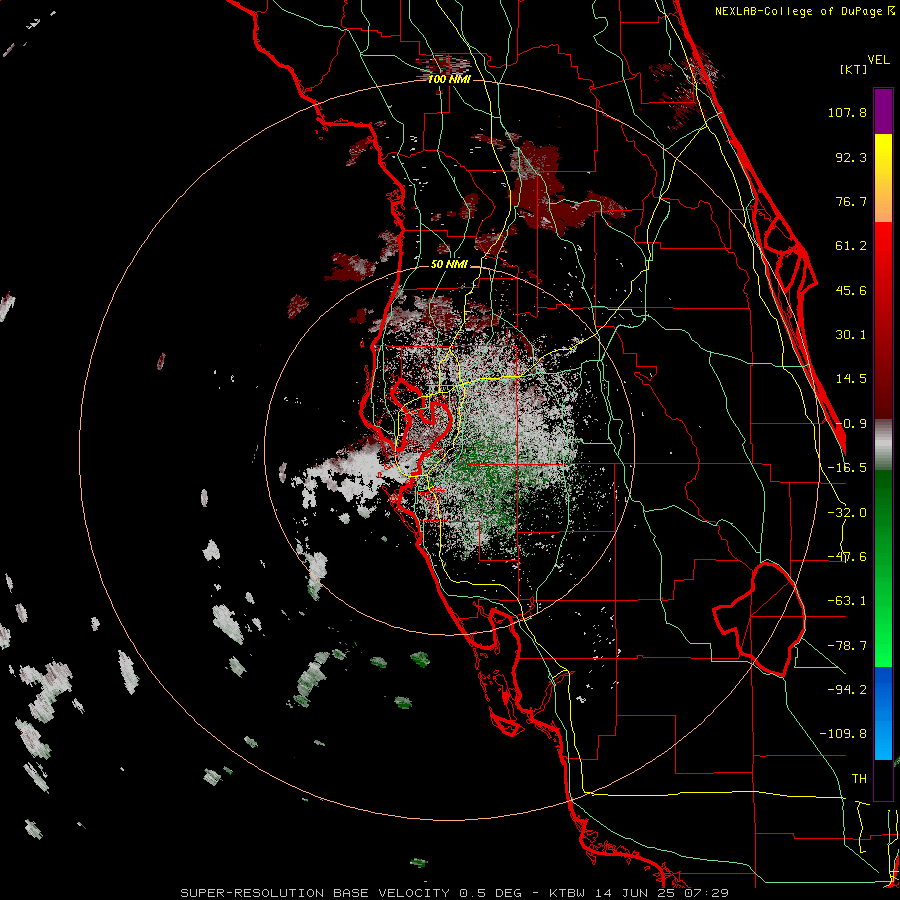Pick the gray near-zero segment of the color bar

click(x=883, y=445)
